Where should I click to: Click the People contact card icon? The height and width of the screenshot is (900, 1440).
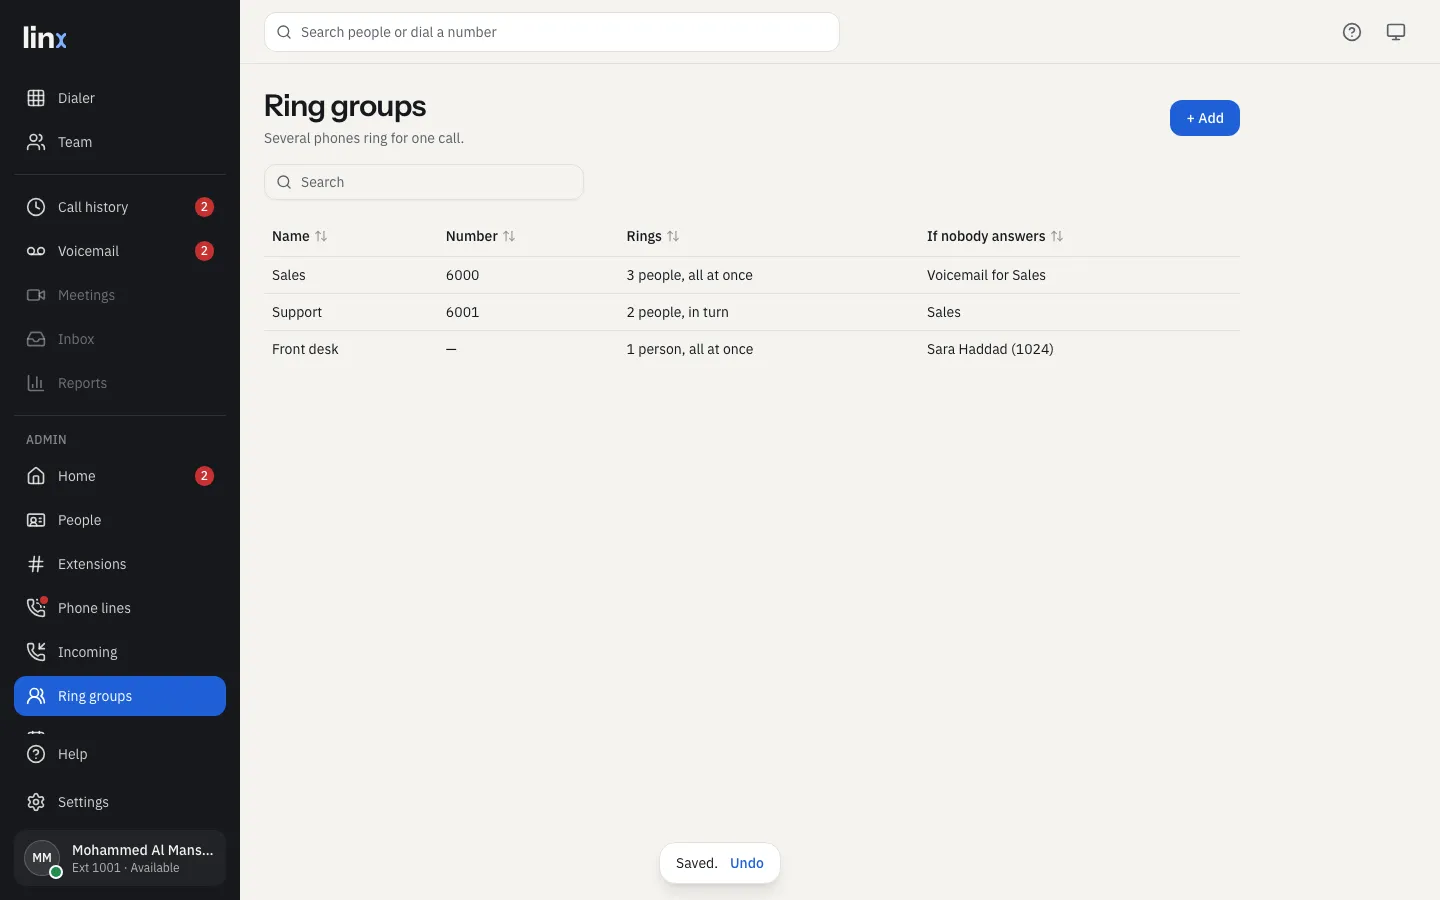coord(36,520)
